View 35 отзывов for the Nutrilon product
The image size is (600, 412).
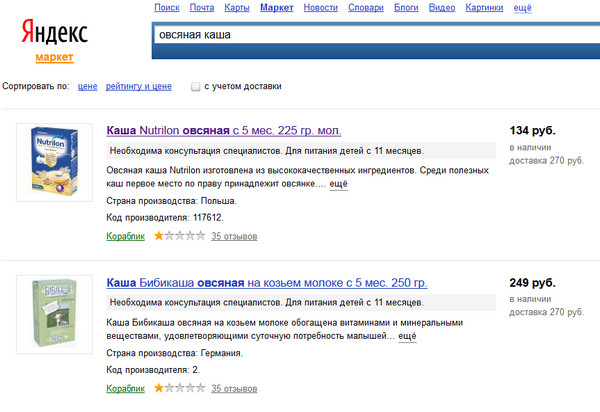(234, 236)
